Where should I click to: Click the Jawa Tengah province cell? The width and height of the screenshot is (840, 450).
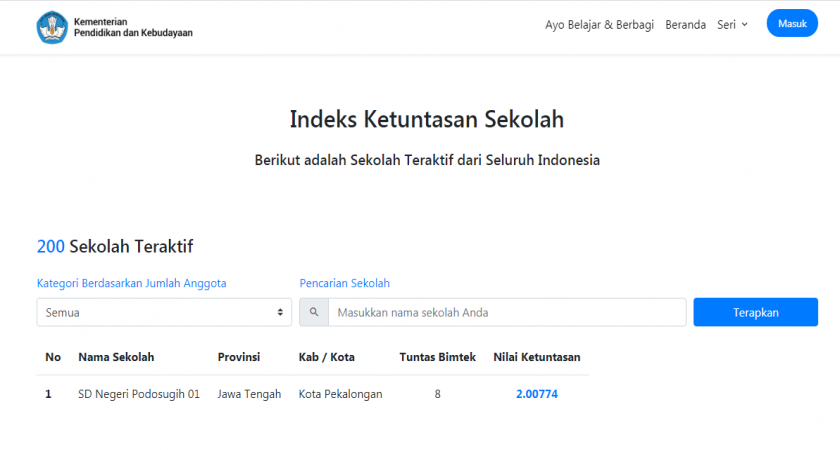(249, 394)
